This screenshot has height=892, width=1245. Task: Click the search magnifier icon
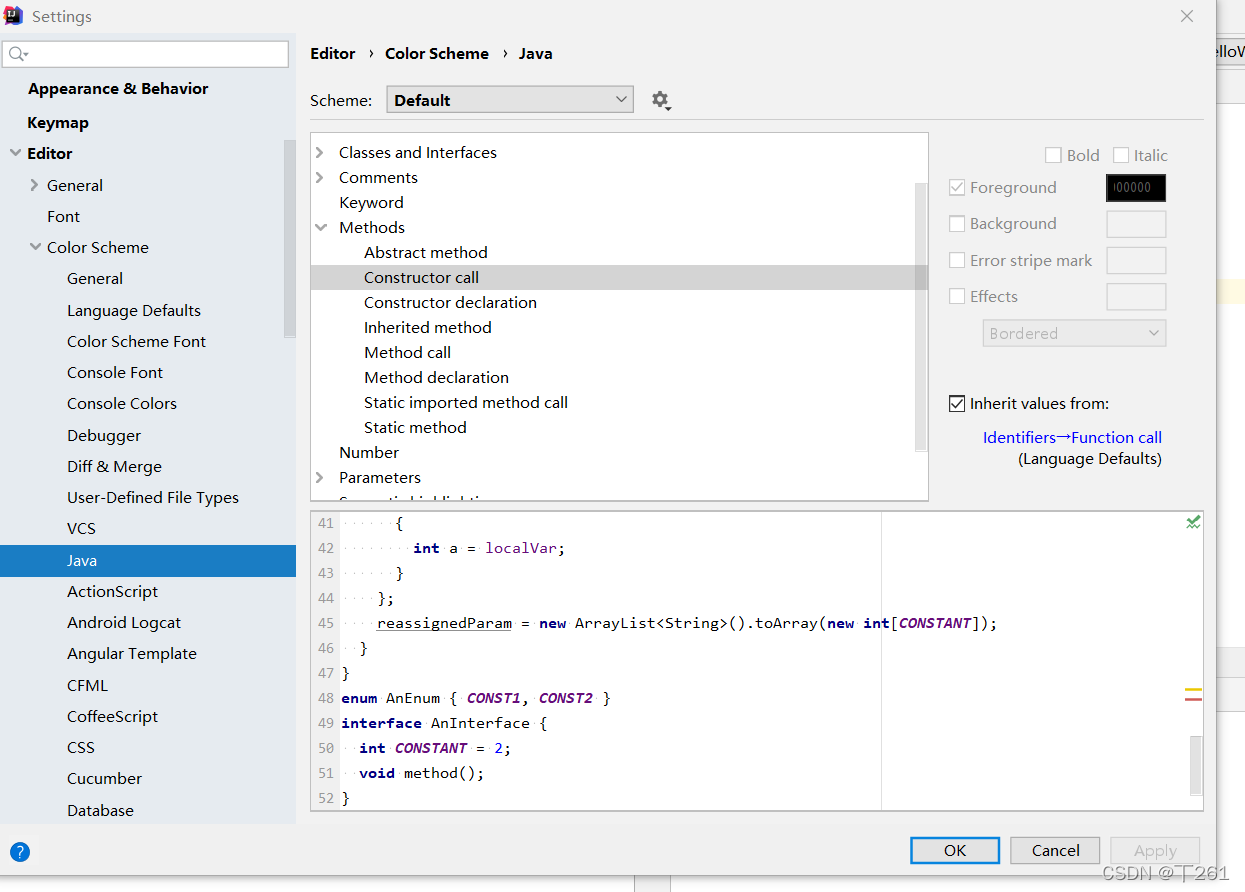pos(18,54)
